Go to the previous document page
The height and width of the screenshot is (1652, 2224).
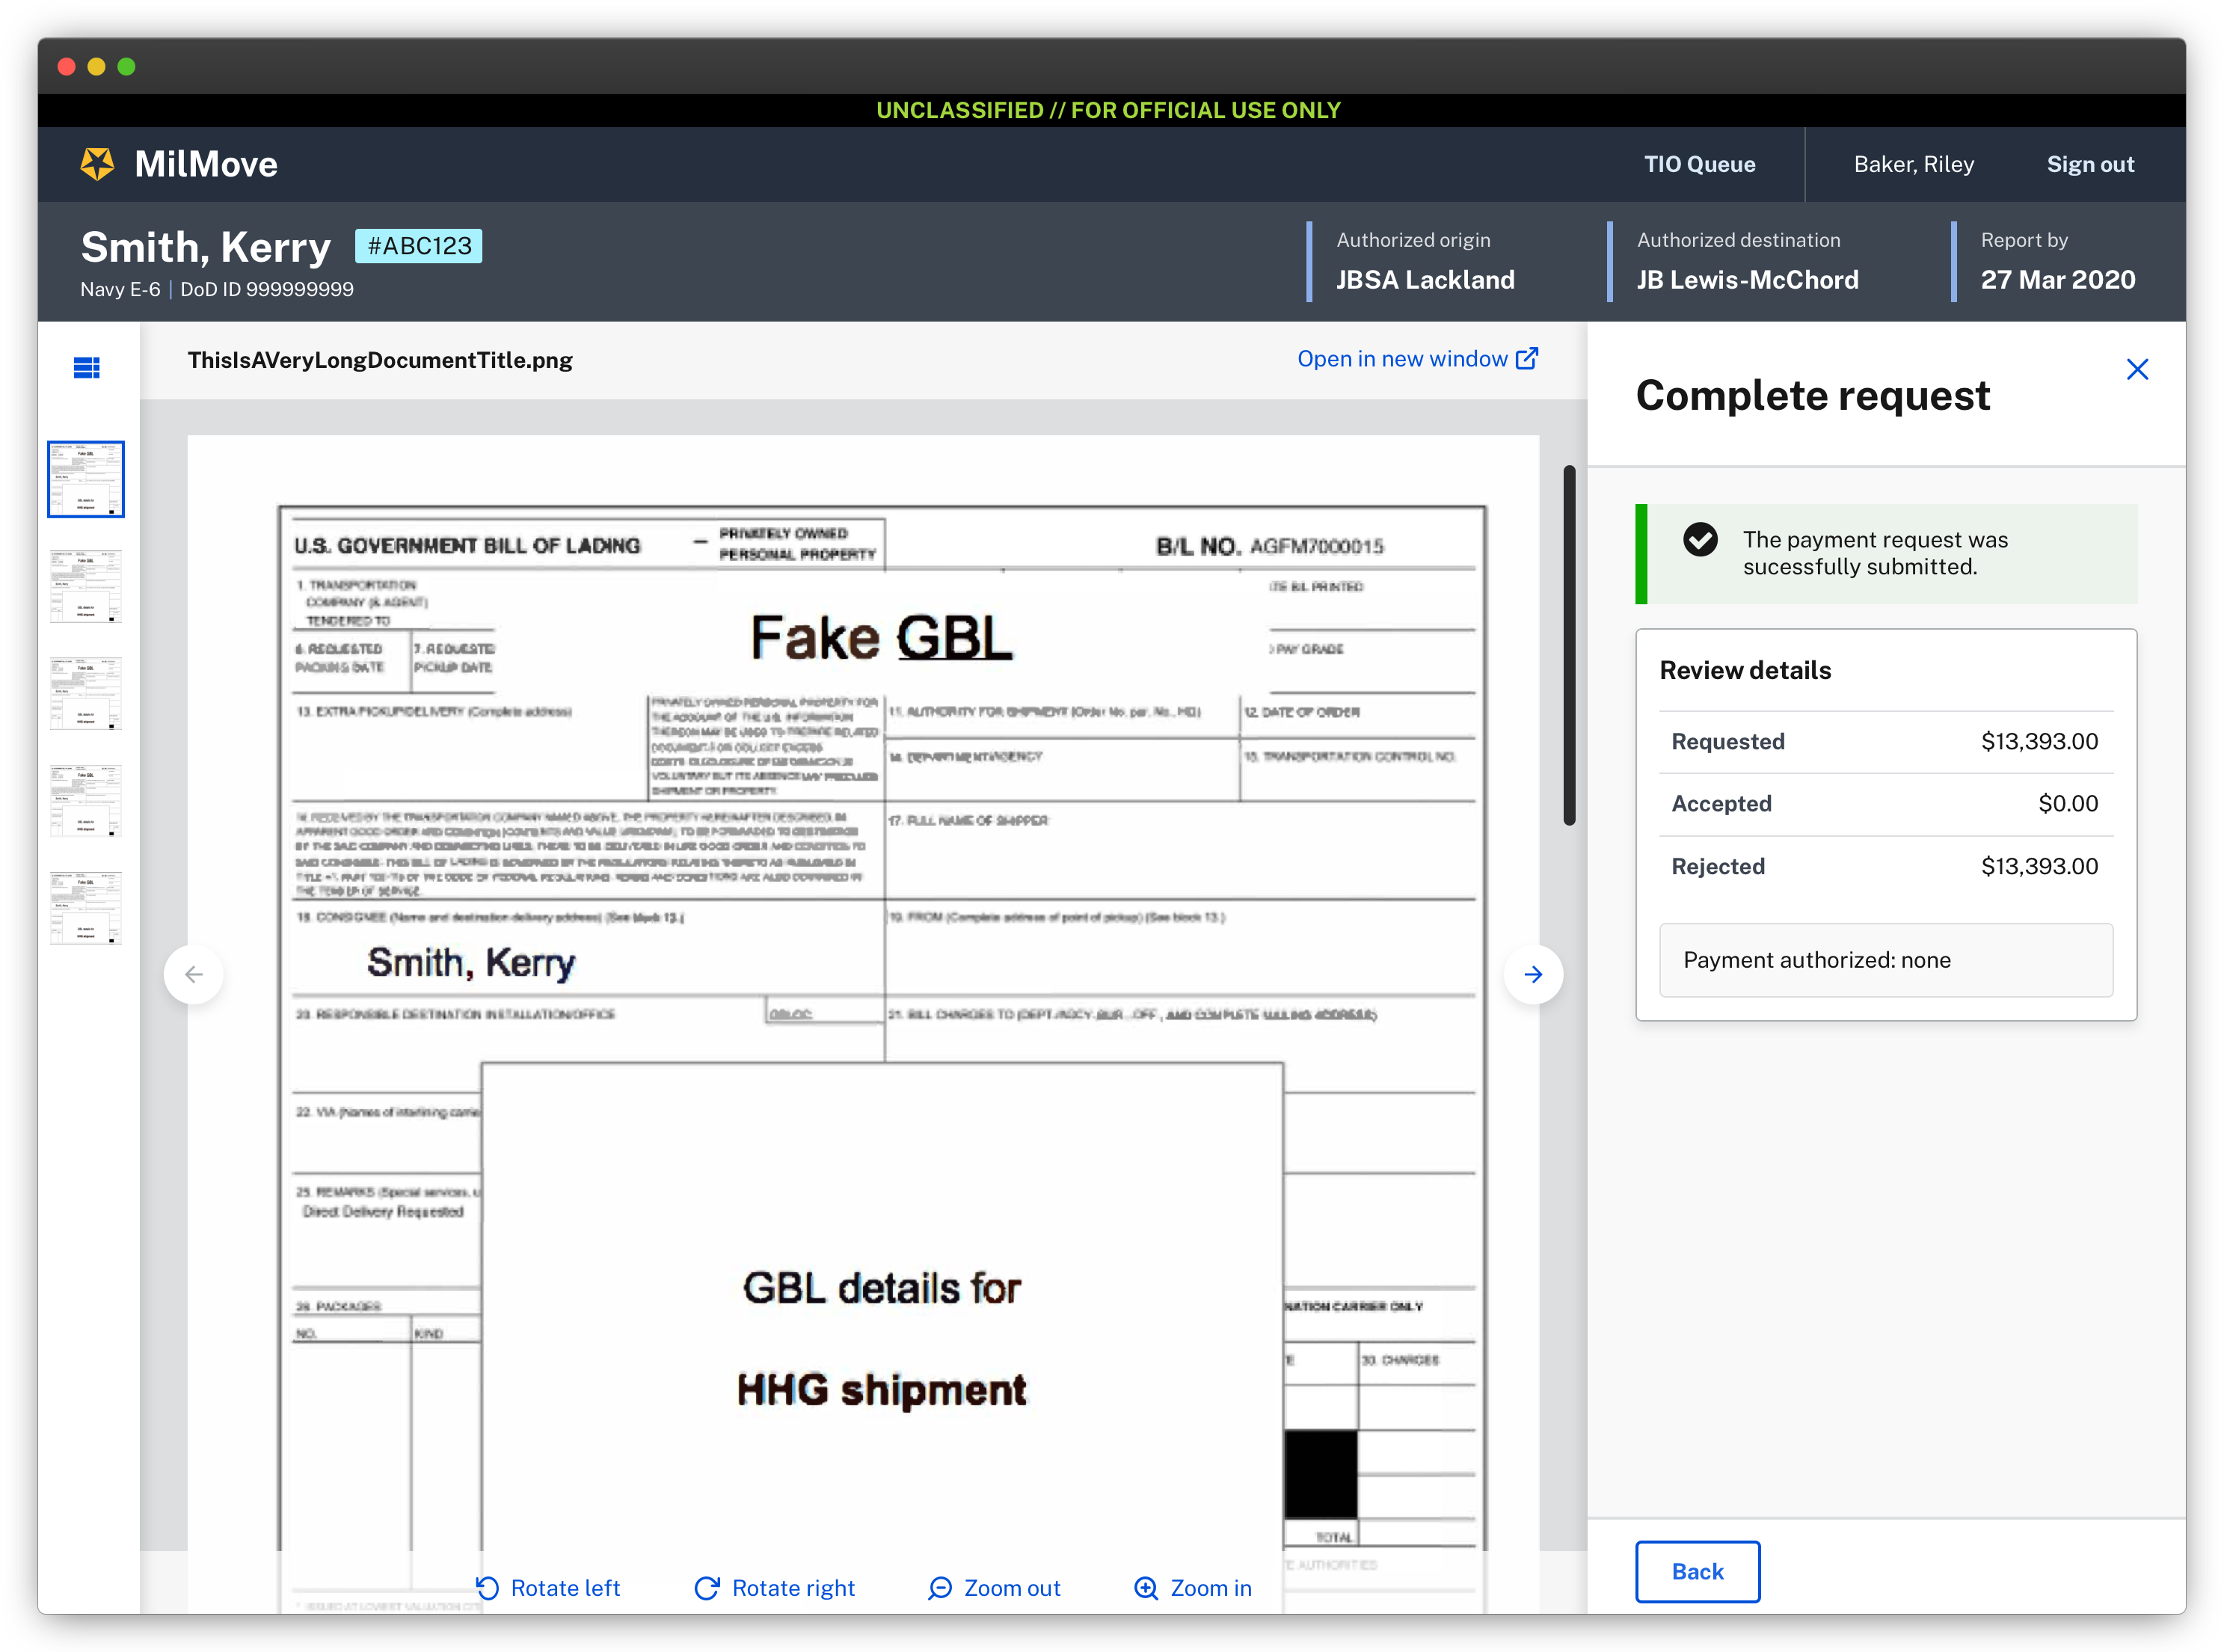[x=194, y=974]
